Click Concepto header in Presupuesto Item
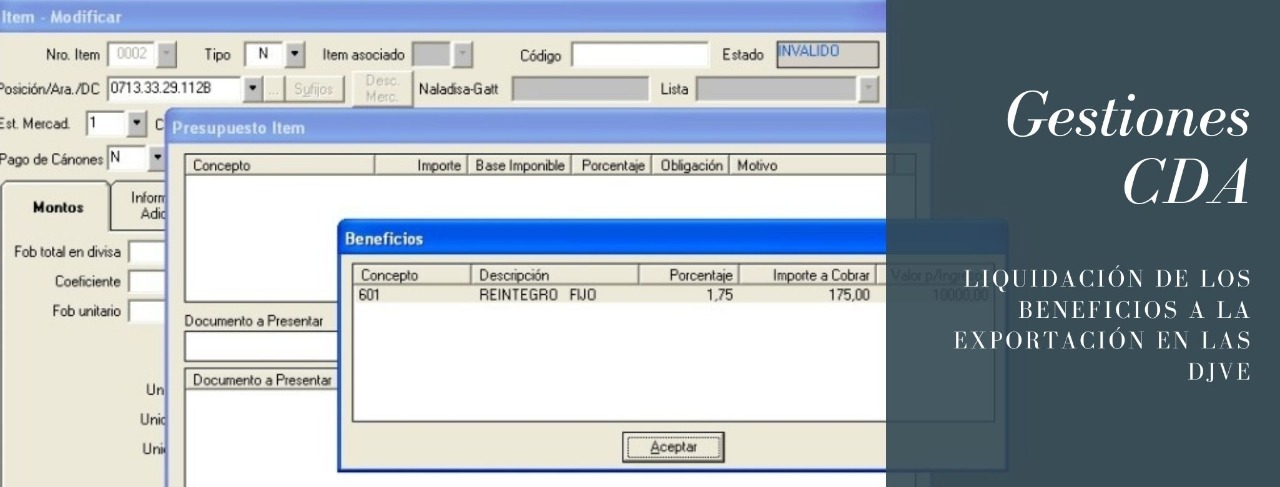 279,164
